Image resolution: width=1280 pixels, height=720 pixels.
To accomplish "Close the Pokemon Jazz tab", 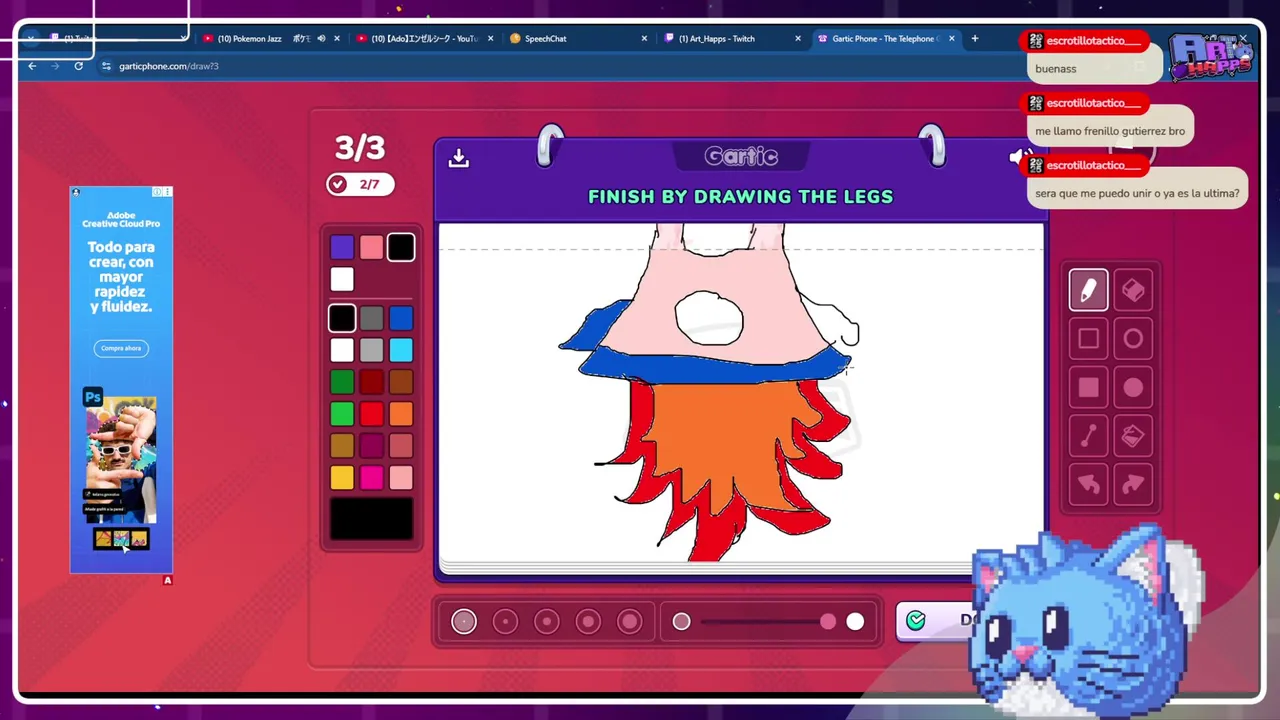I will [337, 38].
